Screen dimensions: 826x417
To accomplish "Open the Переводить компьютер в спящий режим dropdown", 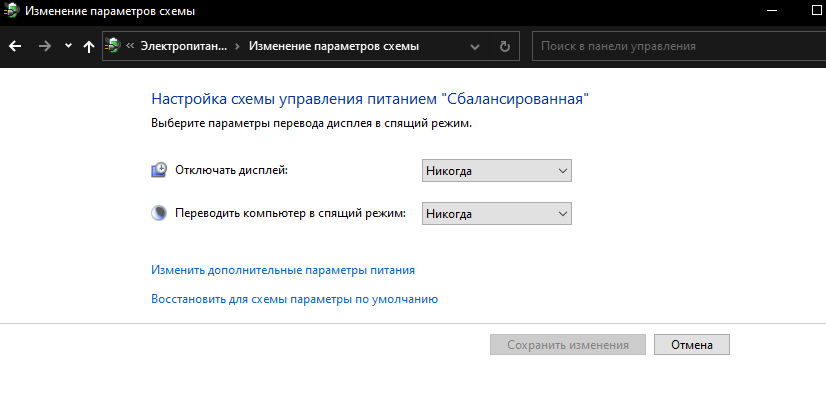I will tap(497, 214).
